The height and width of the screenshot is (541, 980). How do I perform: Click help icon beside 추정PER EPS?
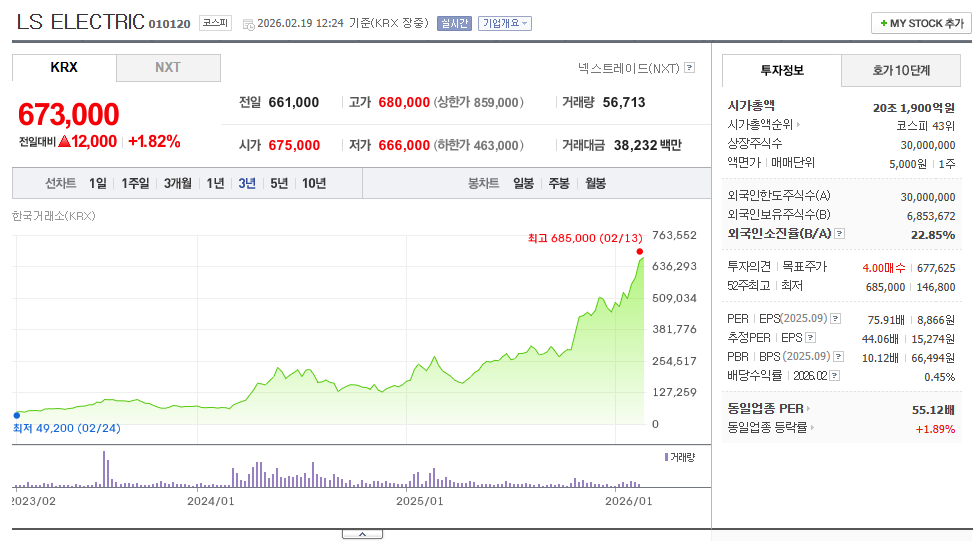[x=811, y=338]
